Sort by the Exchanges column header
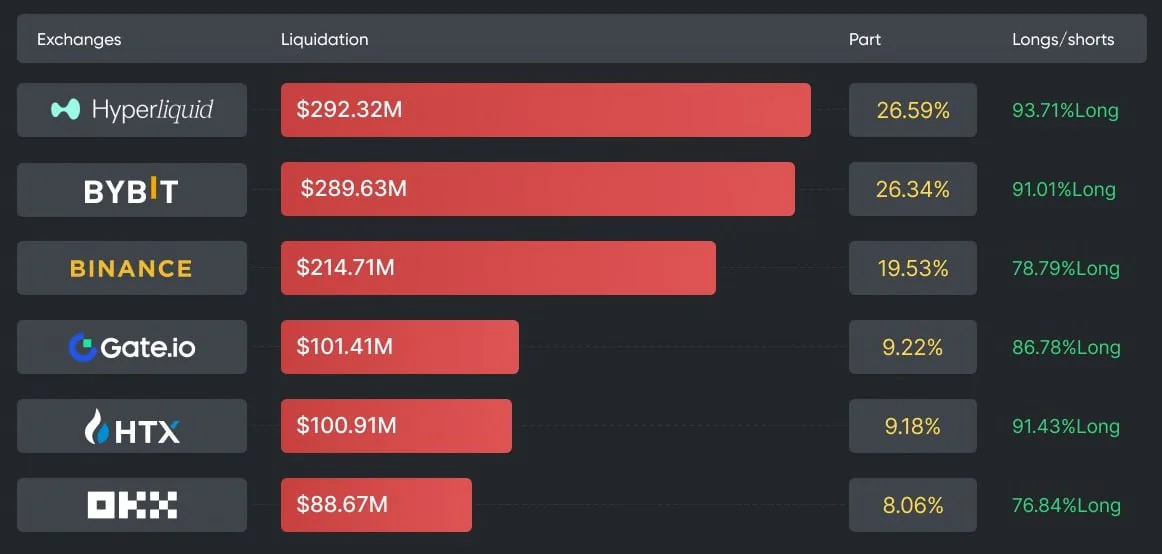 tap(79, 40)
